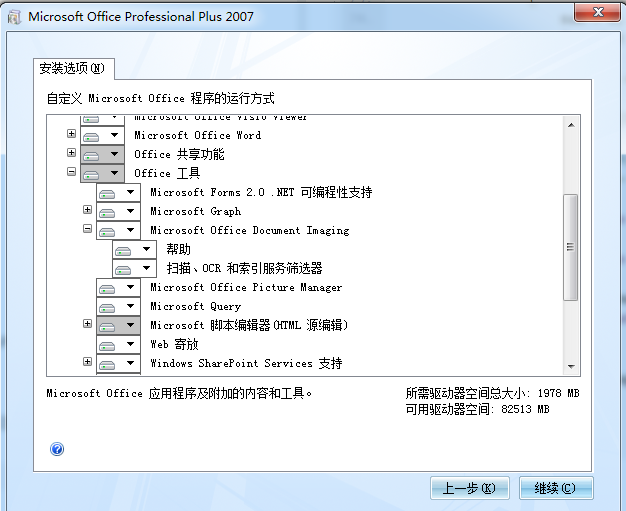The width and height of the screenshot is (626, 511).
Task: Click the scrollbar up arrow
Action: tap(571, 125)
